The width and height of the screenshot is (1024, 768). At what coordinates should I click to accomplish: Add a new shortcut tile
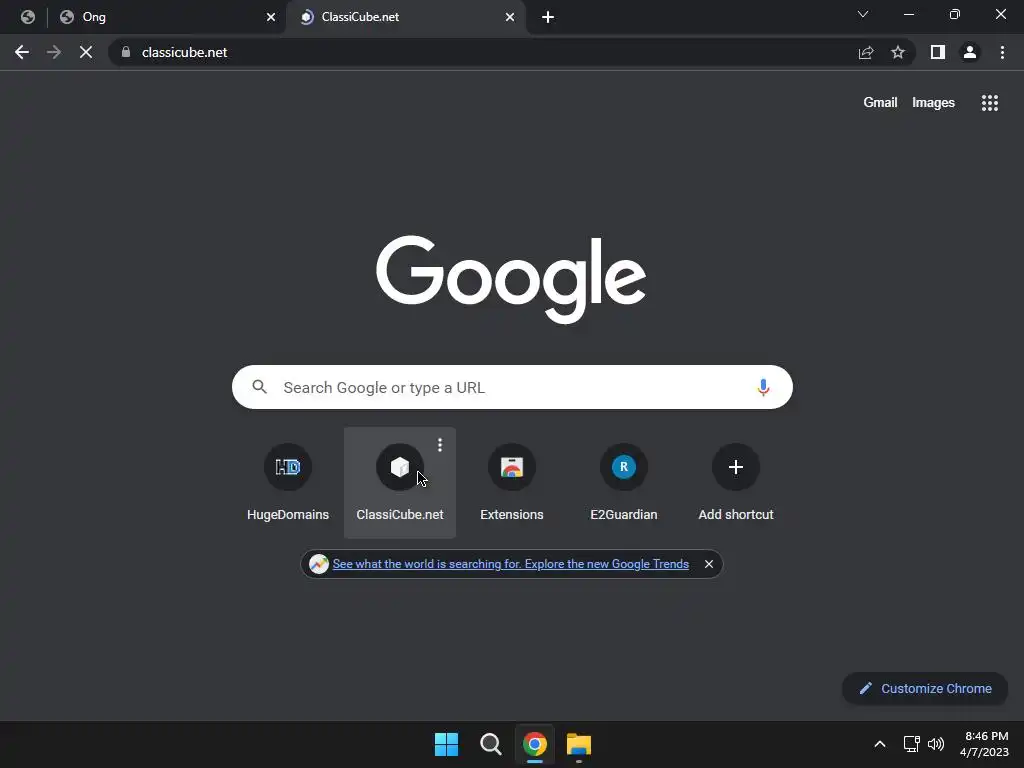tap(736, 483)
